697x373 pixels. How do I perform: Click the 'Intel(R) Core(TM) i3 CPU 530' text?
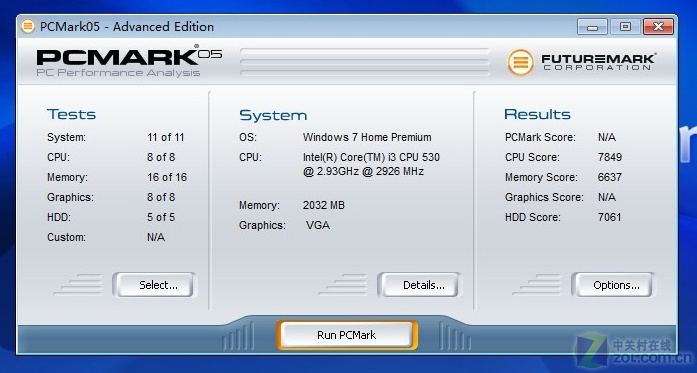point(371,157)
